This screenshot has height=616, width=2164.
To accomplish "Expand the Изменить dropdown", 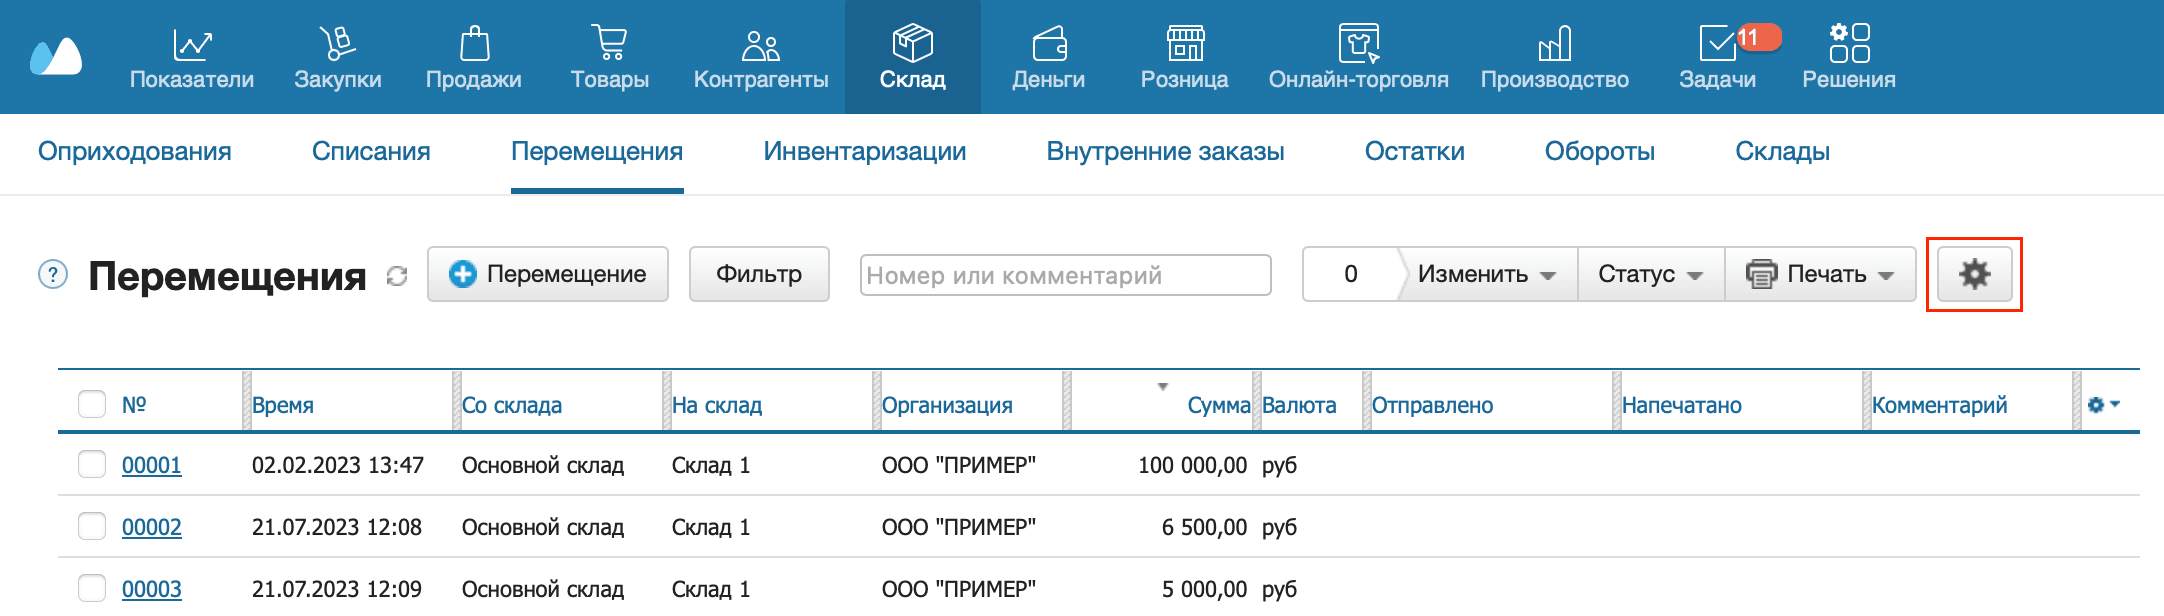I will pos(1486,274).
